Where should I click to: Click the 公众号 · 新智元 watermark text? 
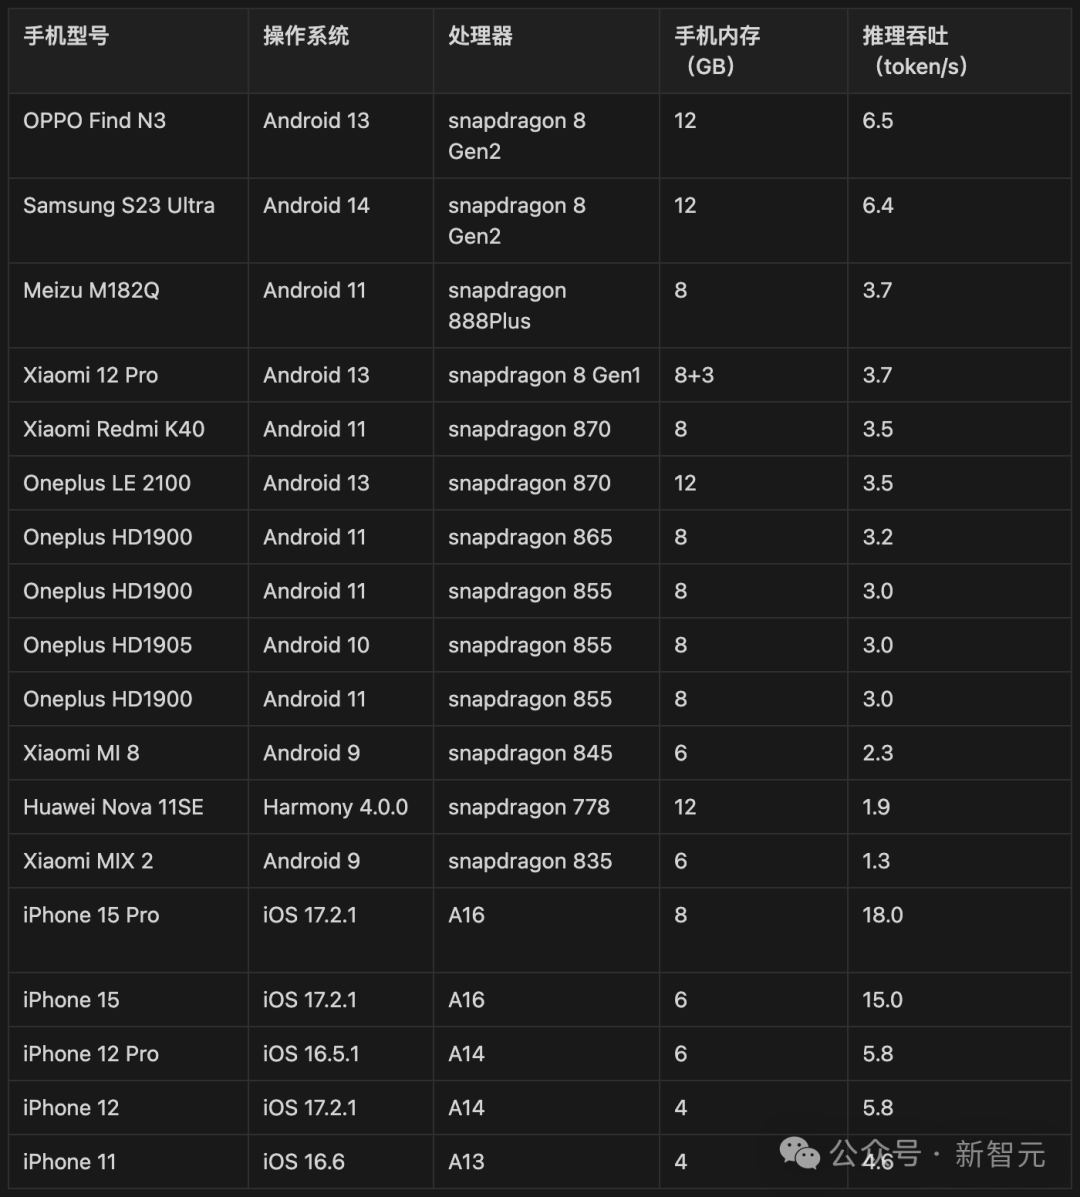937,1153
